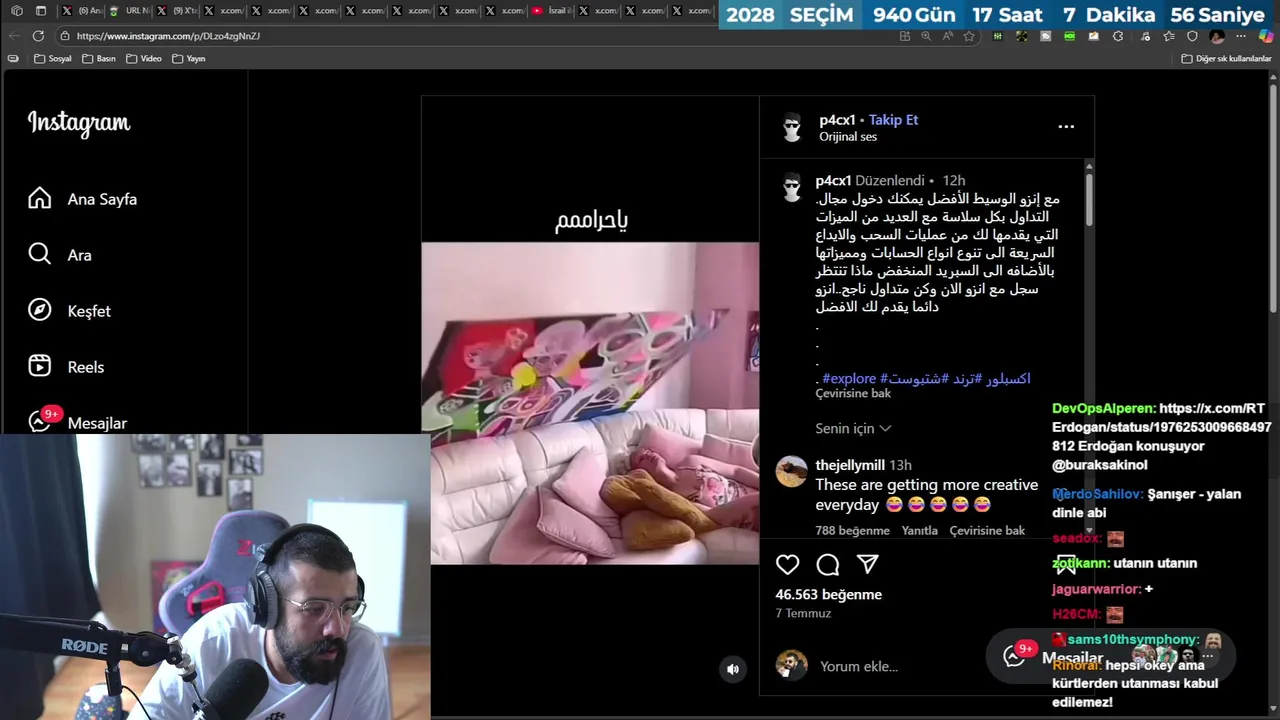The image size is (1280, 720).
Task: Open Video bookmarks folder
Action: 144,59
